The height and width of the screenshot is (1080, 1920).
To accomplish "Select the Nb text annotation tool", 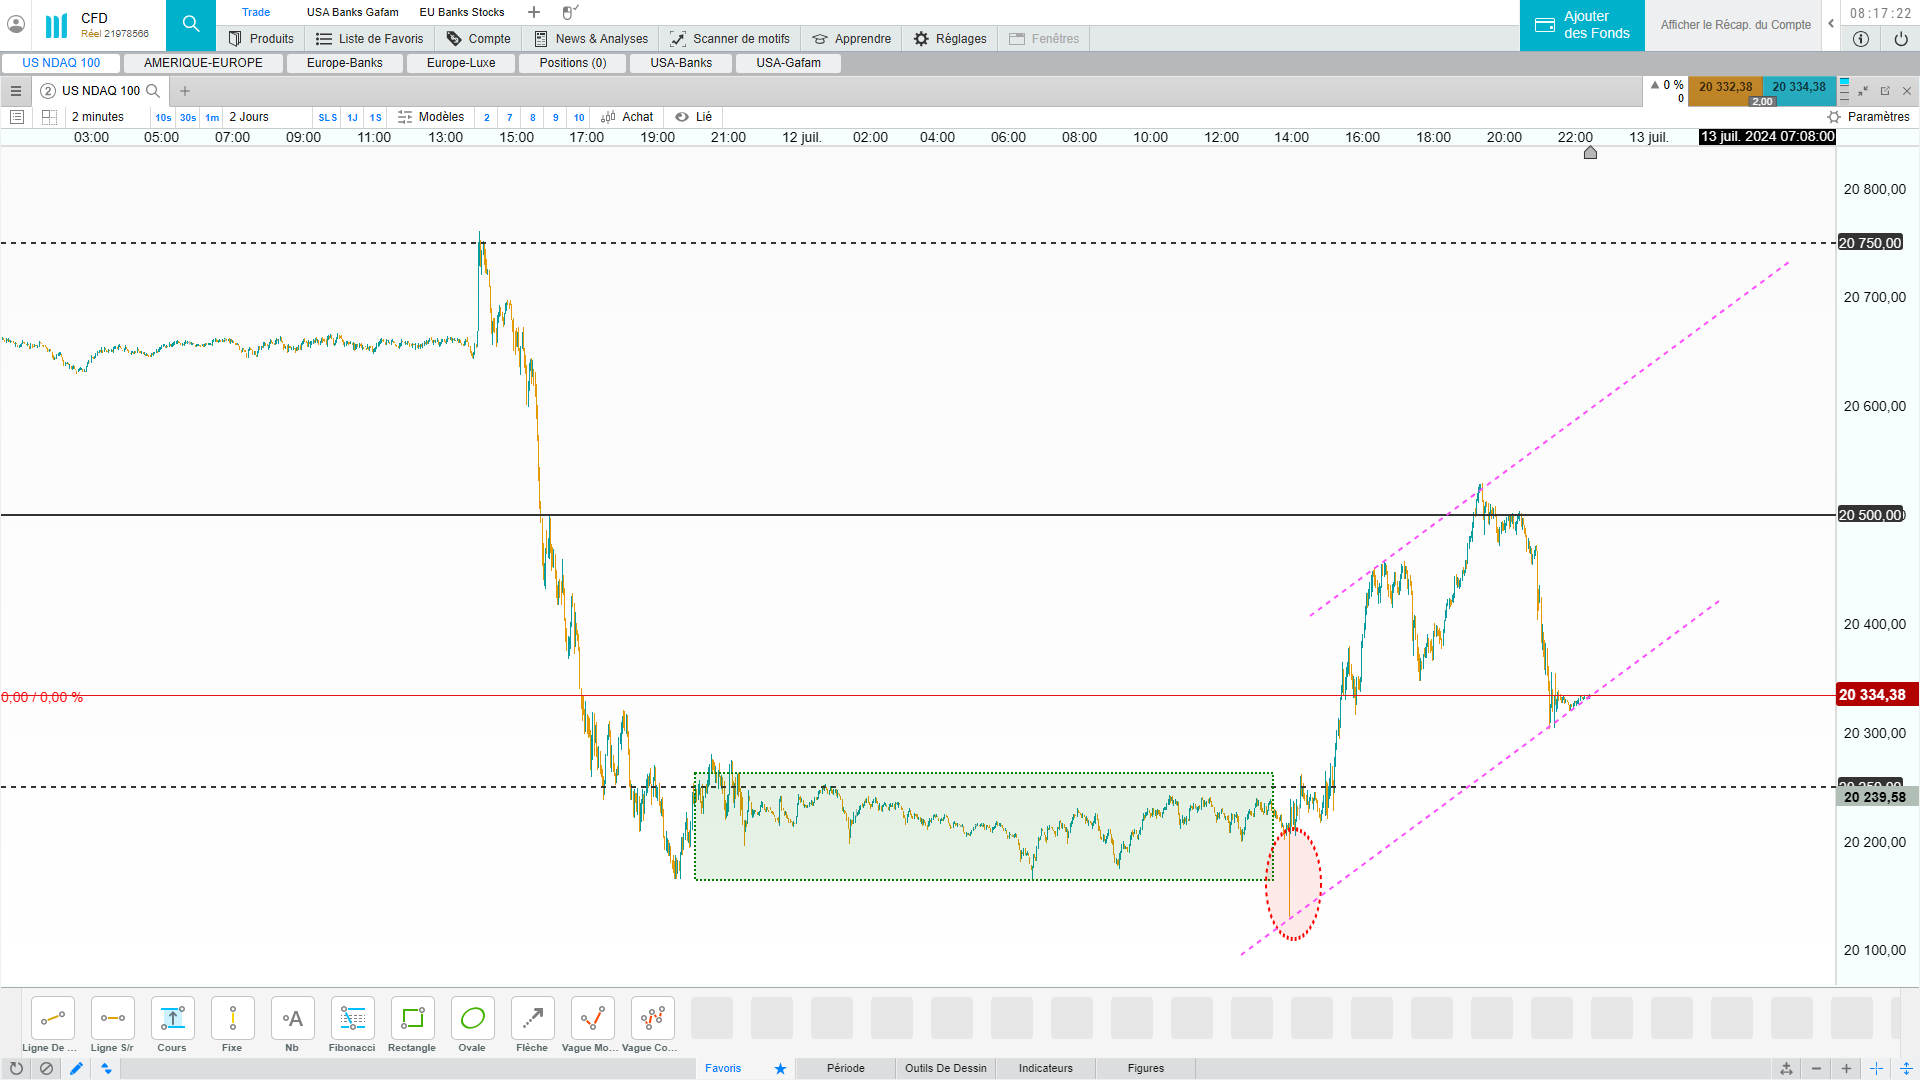I will click(292, 1019).
